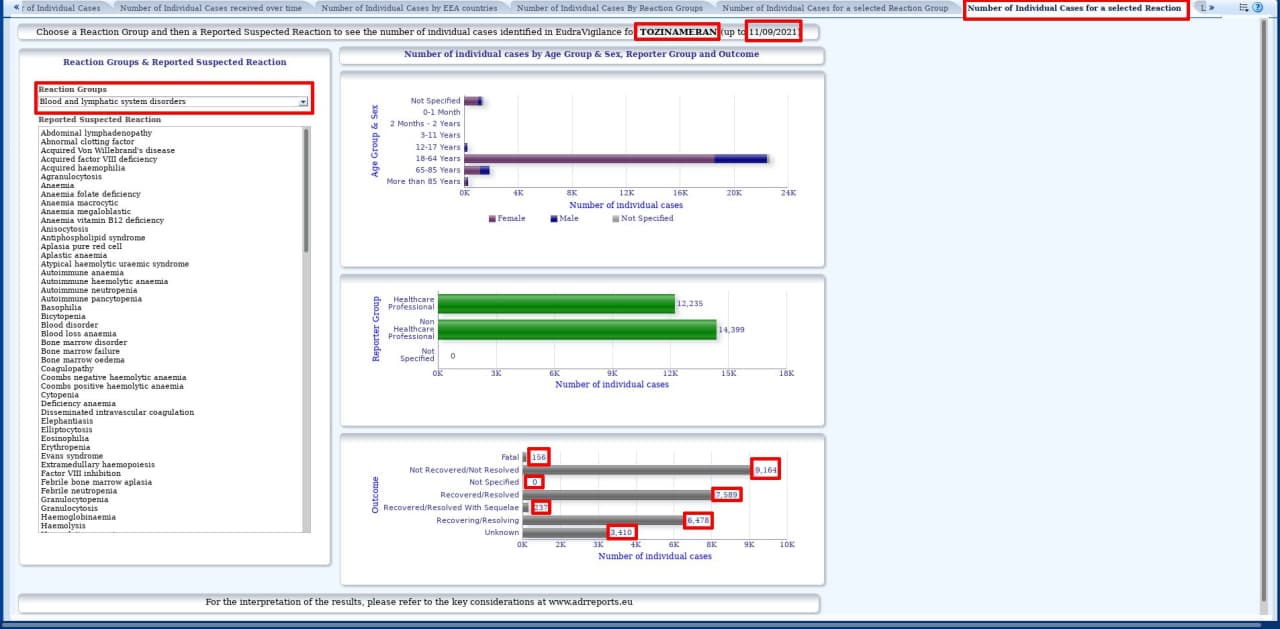Click the reaction list scrollbar thumb

(x=306, y=190)
